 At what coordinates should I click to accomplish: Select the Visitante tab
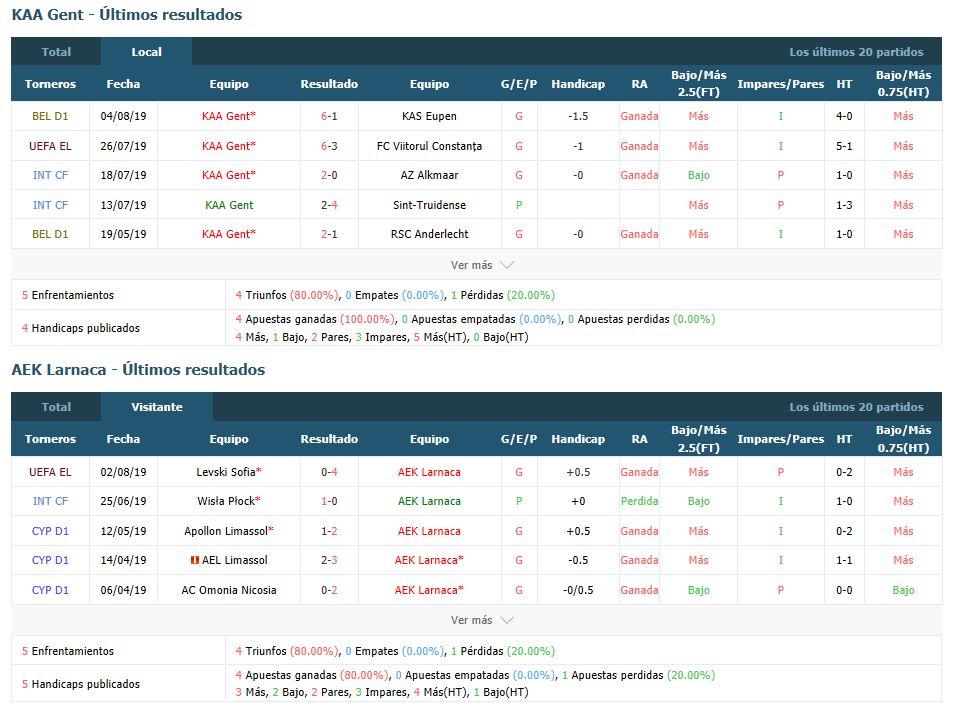click(157, 407)
